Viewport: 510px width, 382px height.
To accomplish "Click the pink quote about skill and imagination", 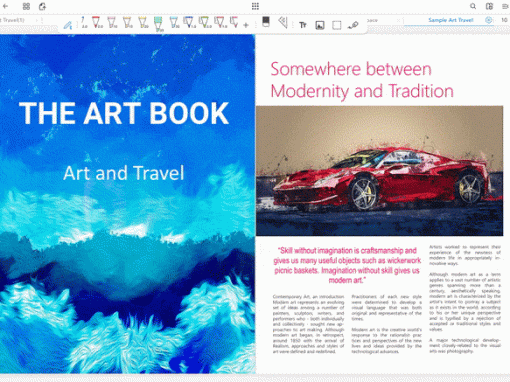I will (x=347, y=265).
